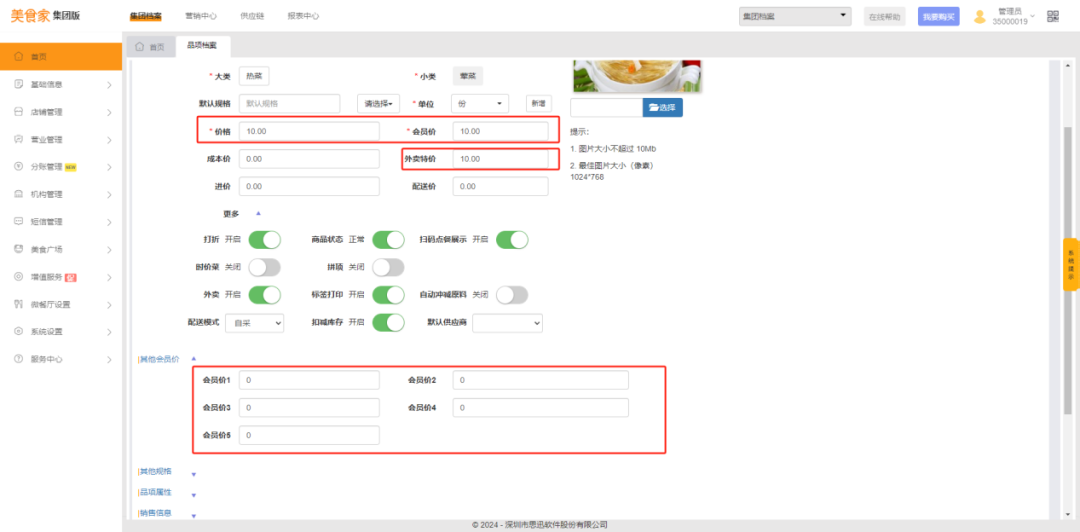This screenshot has width=1080, height=532.
Task: Click the 价格 price input field
Action: (x=309, y=131)
